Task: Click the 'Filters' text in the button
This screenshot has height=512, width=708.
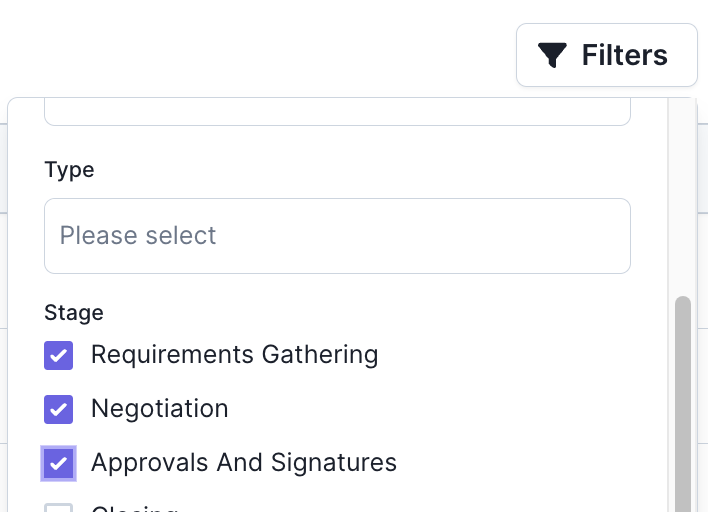Action: pos(624,55)
